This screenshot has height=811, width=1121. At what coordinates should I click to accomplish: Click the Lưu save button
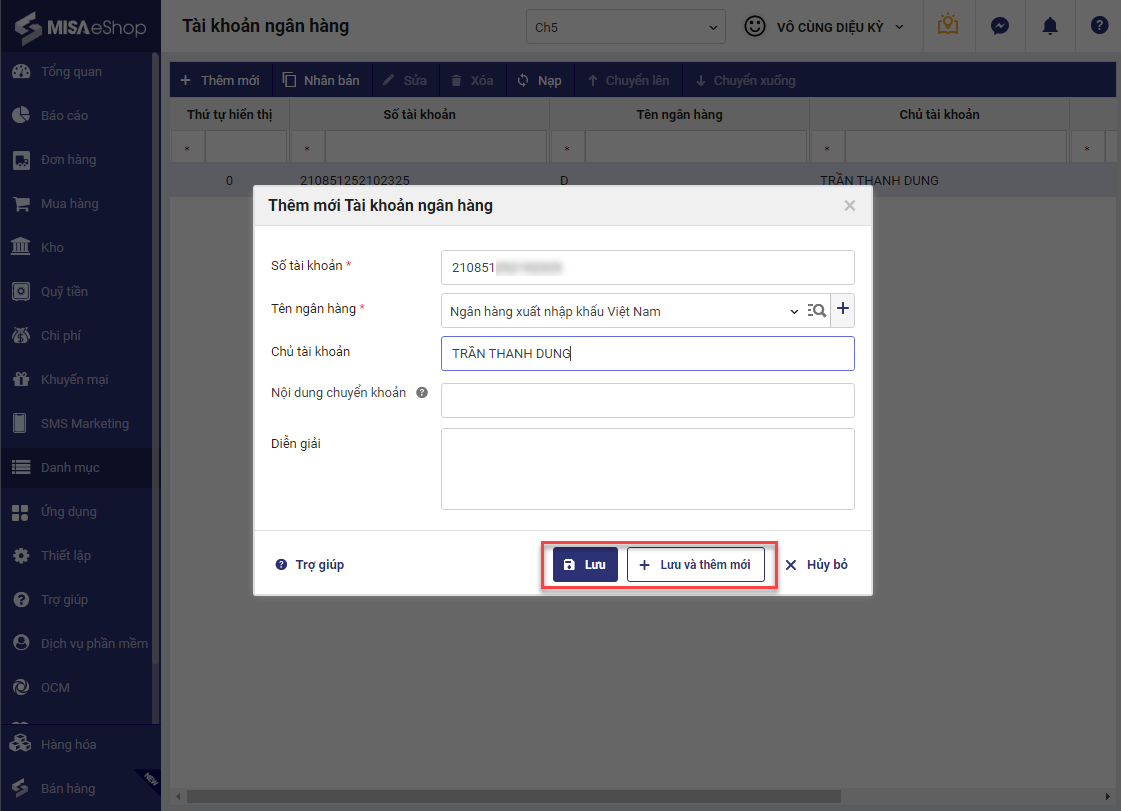click(585, 564)
